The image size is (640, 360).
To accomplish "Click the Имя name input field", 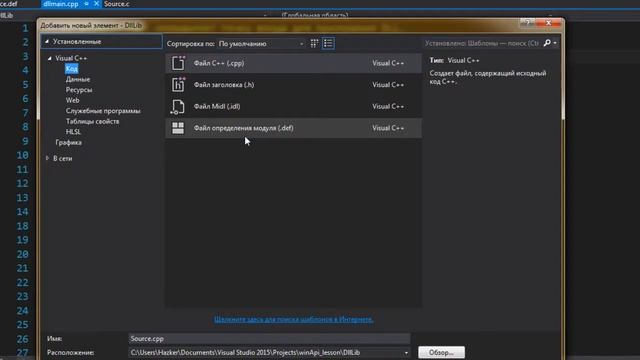I will pyautogui.click(x=269, y=338).
